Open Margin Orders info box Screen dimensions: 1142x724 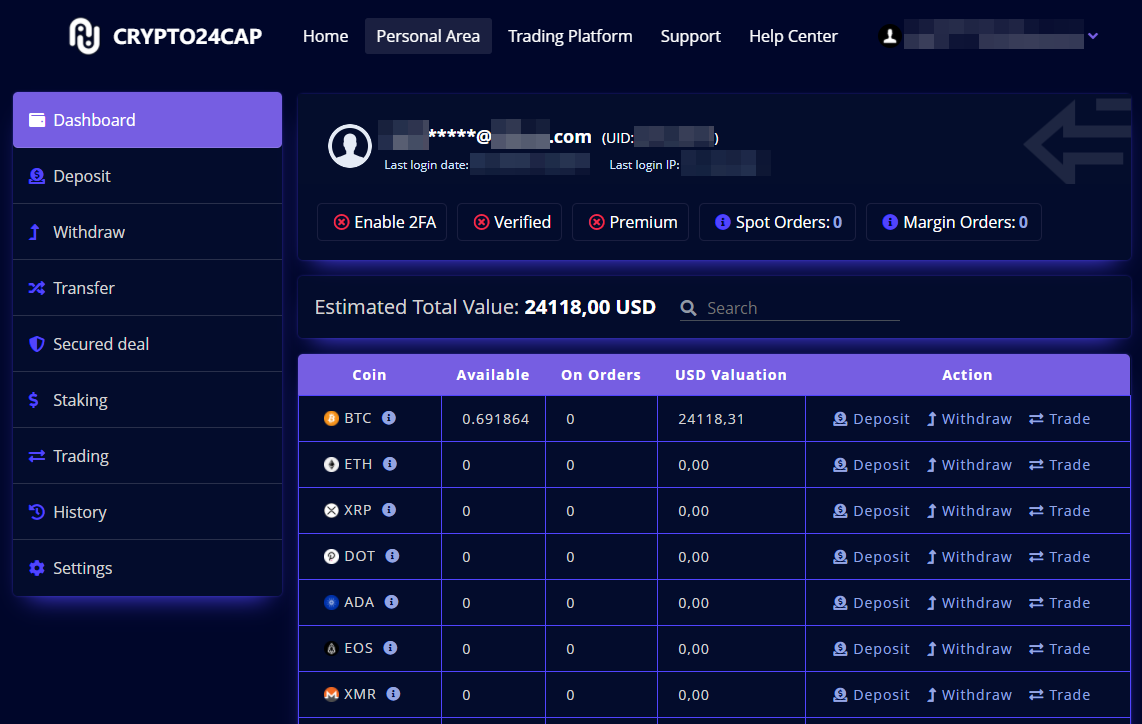click(953, 222)
